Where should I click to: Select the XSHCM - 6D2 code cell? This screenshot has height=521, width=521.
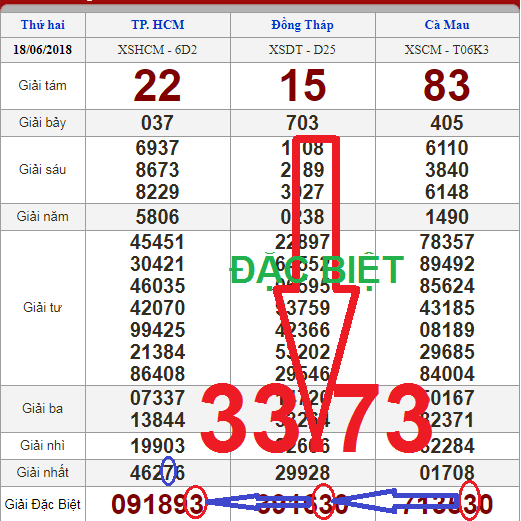158,50
